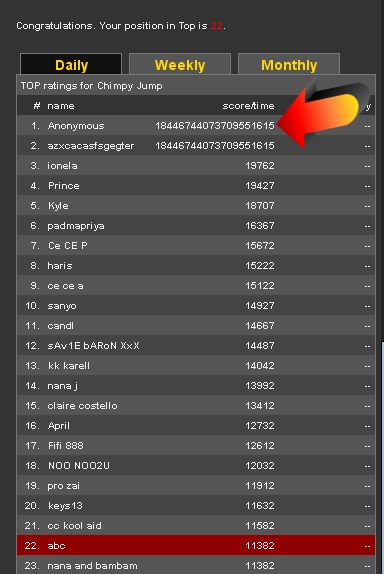Click score 11582 in cc kool aid's row
This screenshot has width=384, height=574.
[260, 526]
